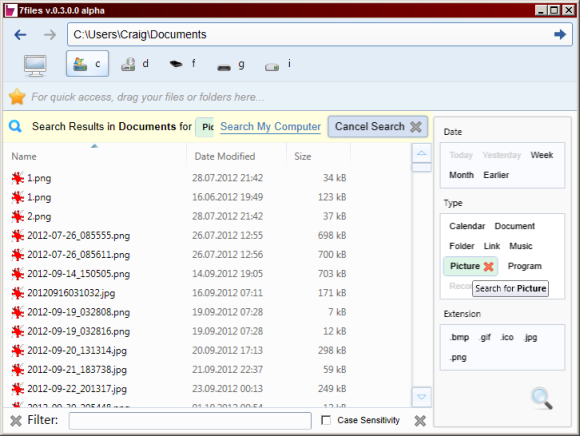Toggle the .png extension filter
The width and height of the screenshot is (580, 436).
click(458, 357)
